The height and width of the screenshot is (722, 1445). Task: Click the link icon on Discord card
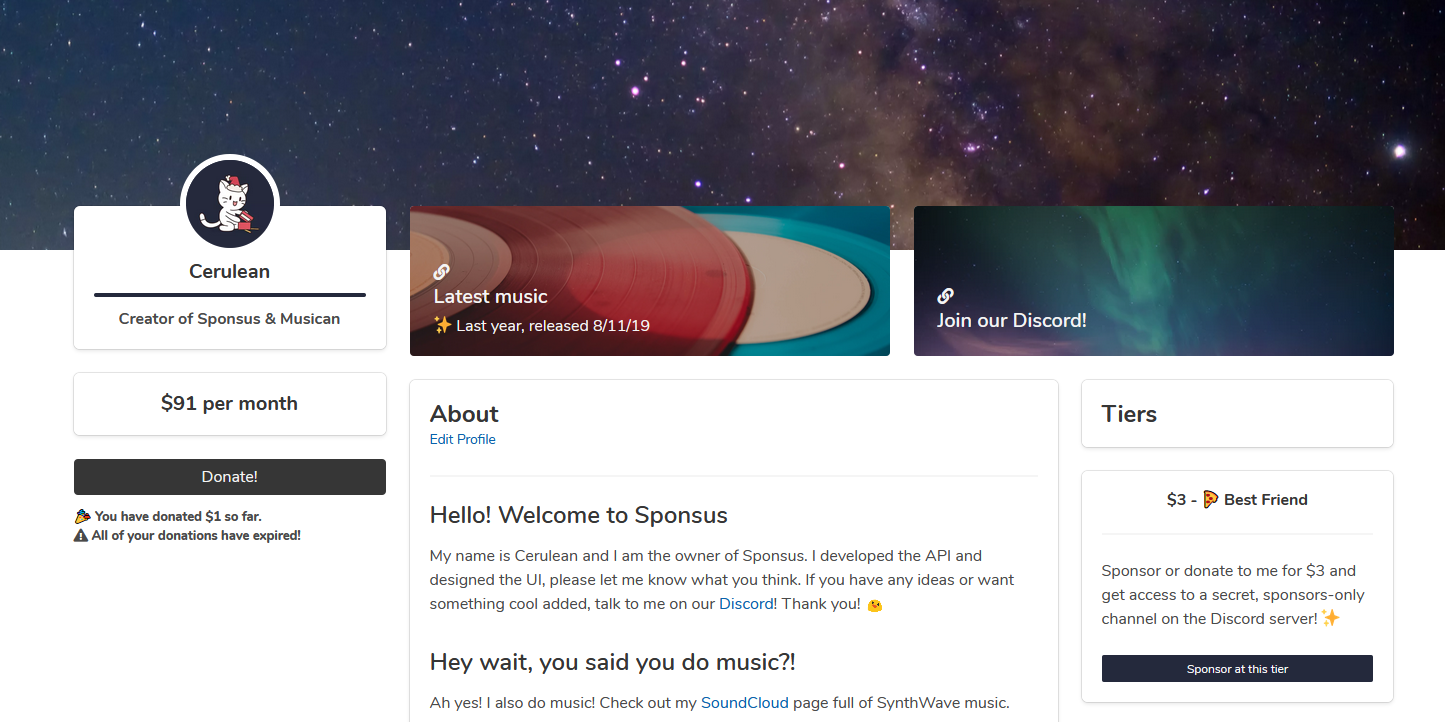pyautogui.click(x=945, y=295)
